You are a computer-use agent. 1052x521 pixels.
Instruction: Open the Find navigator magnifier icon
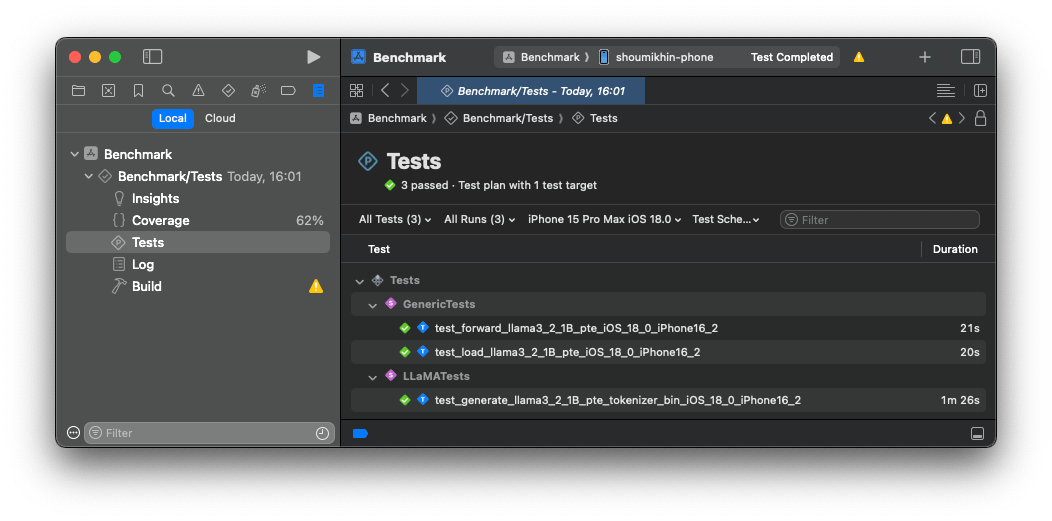[168, 90]
